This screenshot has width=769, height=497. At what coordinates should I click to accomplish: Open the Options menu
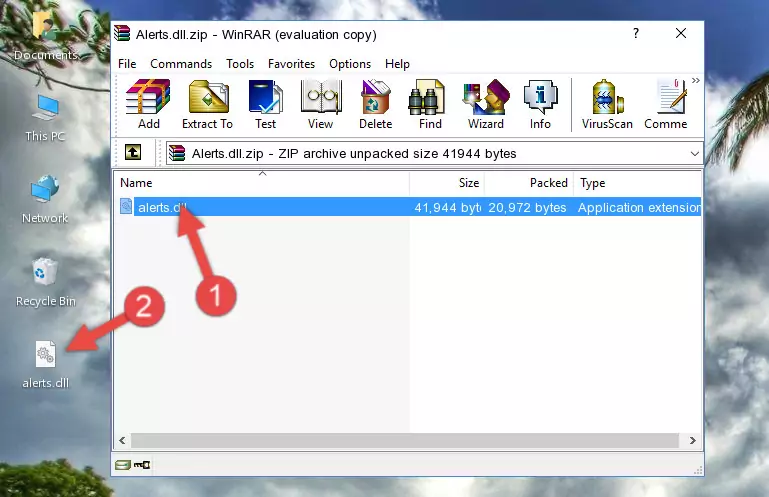click(350, 64)
